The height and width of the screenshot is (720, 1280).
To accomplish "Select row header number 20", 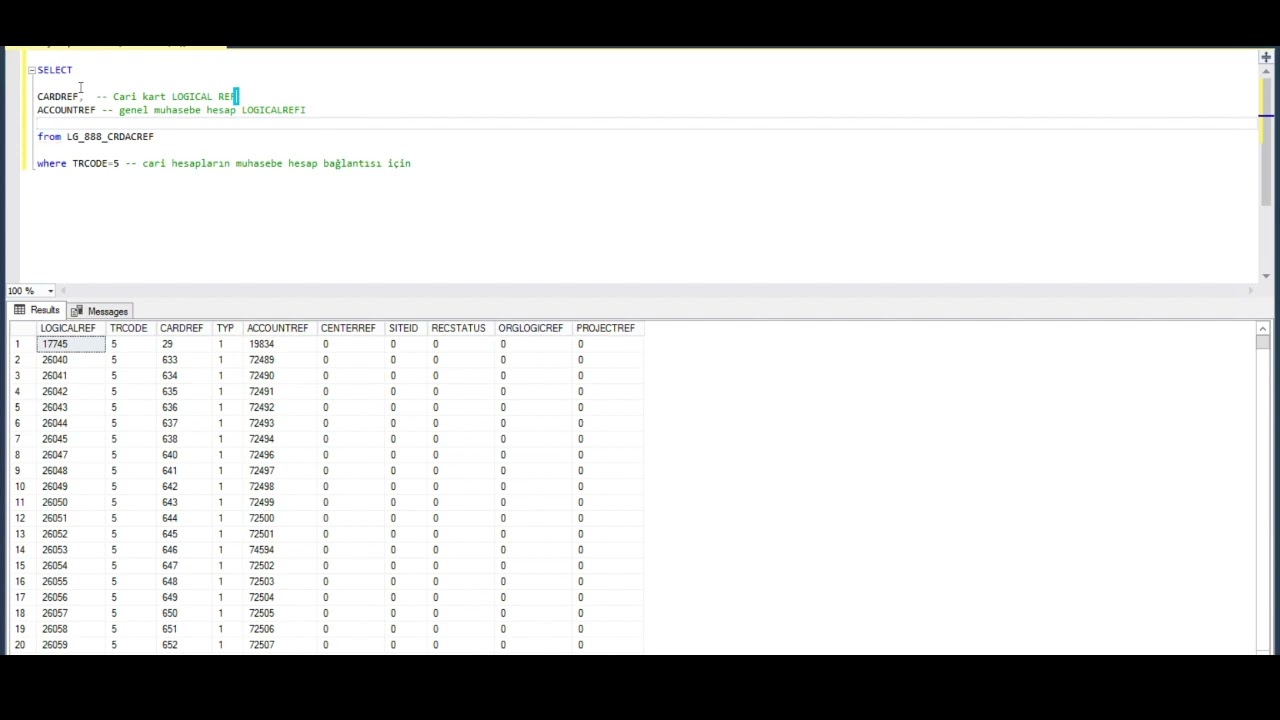I will pos(20,645).
